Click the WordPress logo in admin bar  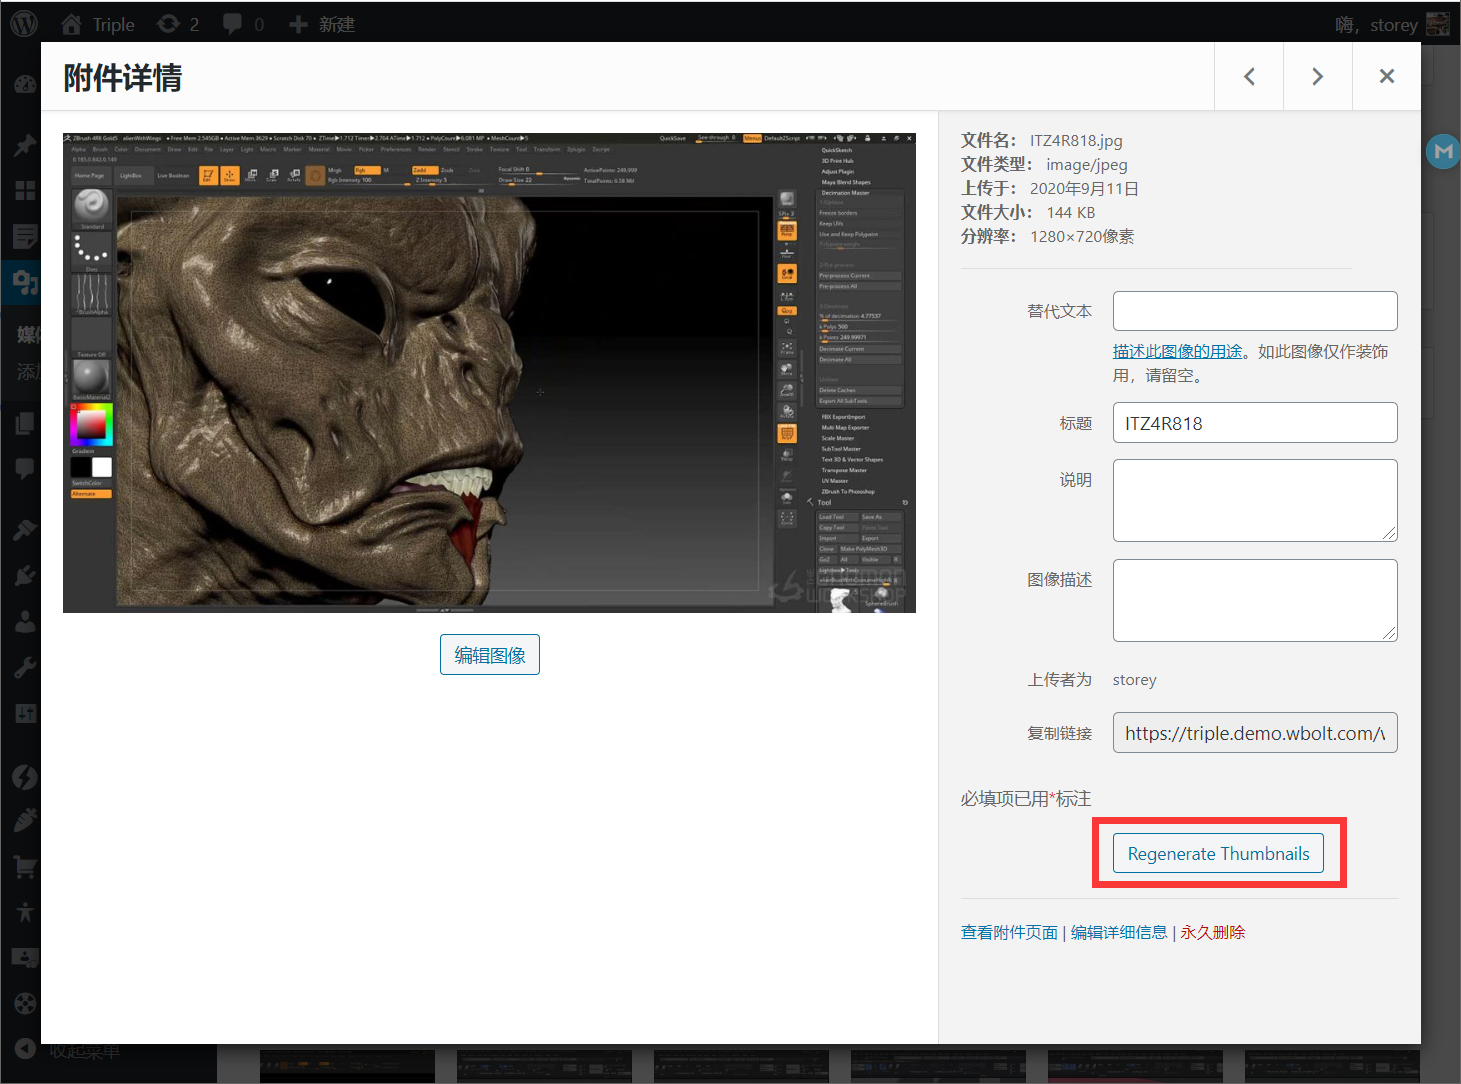coord(24,24)
